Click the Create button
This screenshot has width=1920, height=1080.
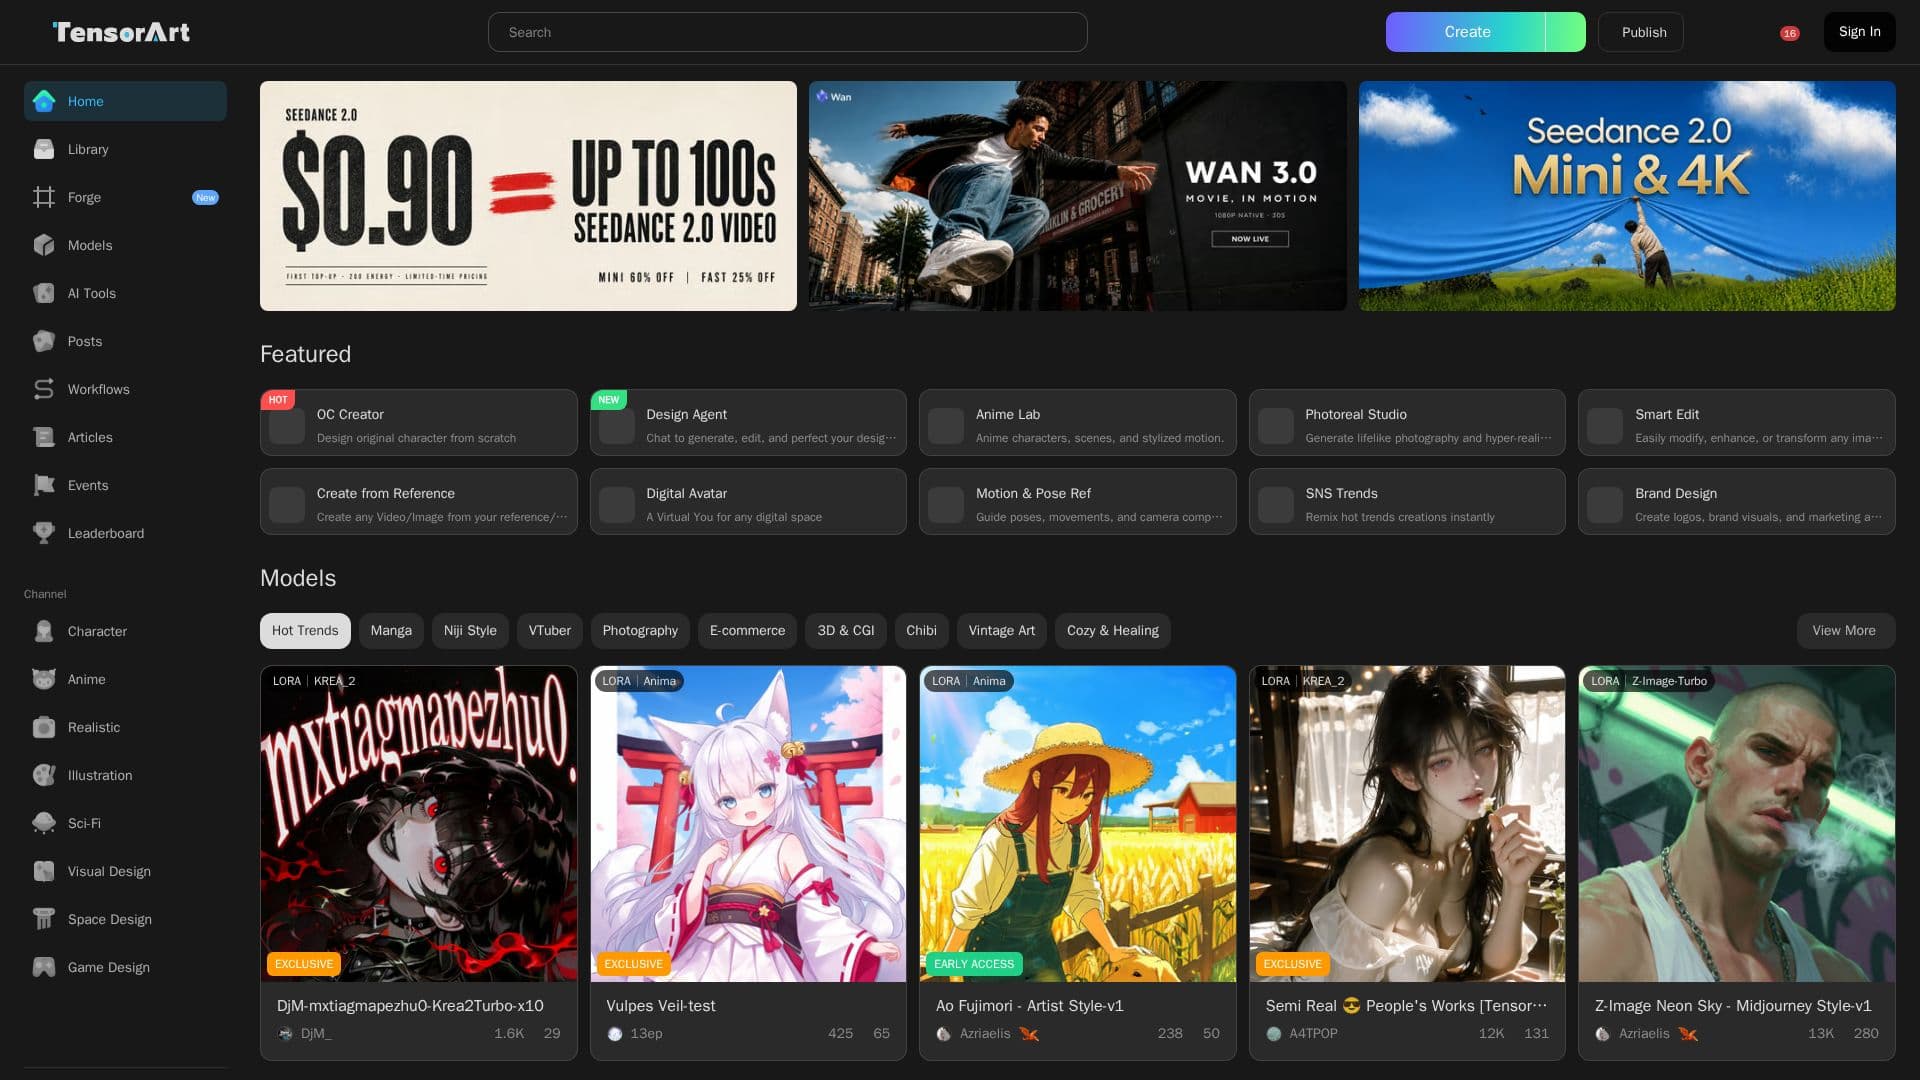coord(1466,32)
